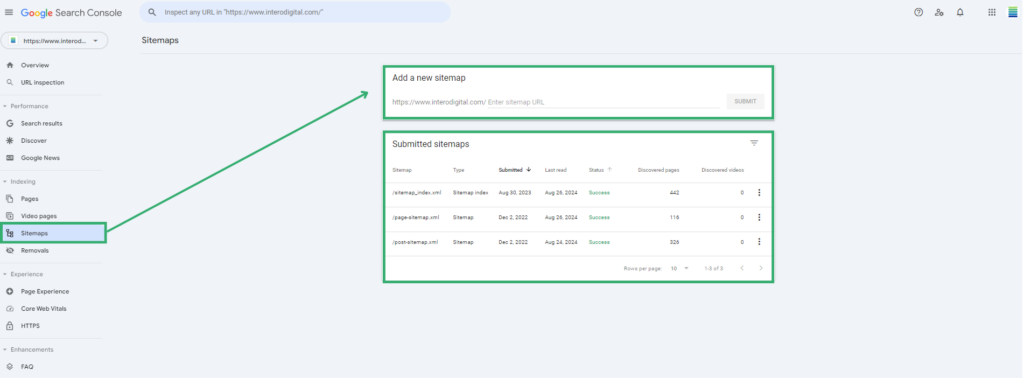Viewport: 1024px width, 378px height.
Task: Open the submitted sitemaps filter icon
Action: pyautogui.click(x=754, y=143)
